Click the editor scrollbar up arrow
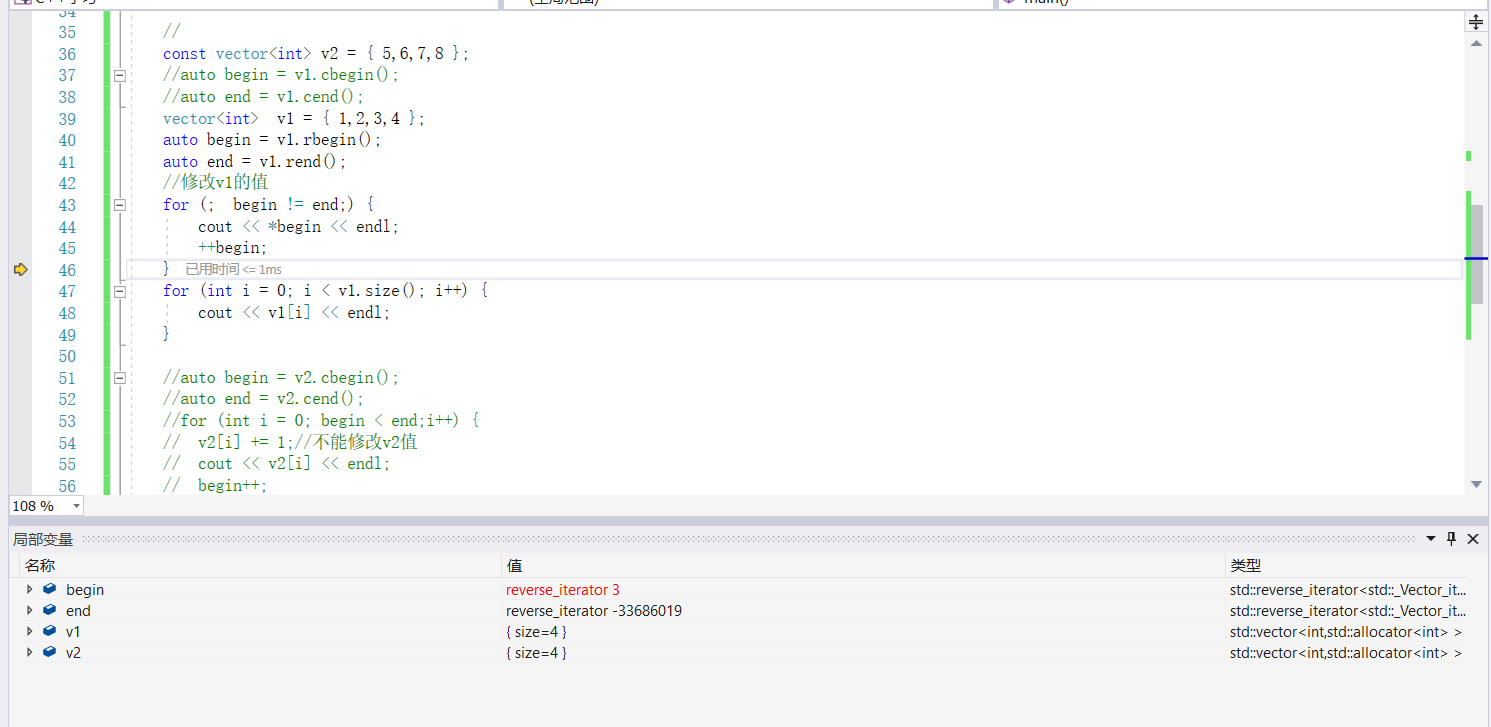The height and width of the screenshot is (727, 1491). tap(1476, 43)
